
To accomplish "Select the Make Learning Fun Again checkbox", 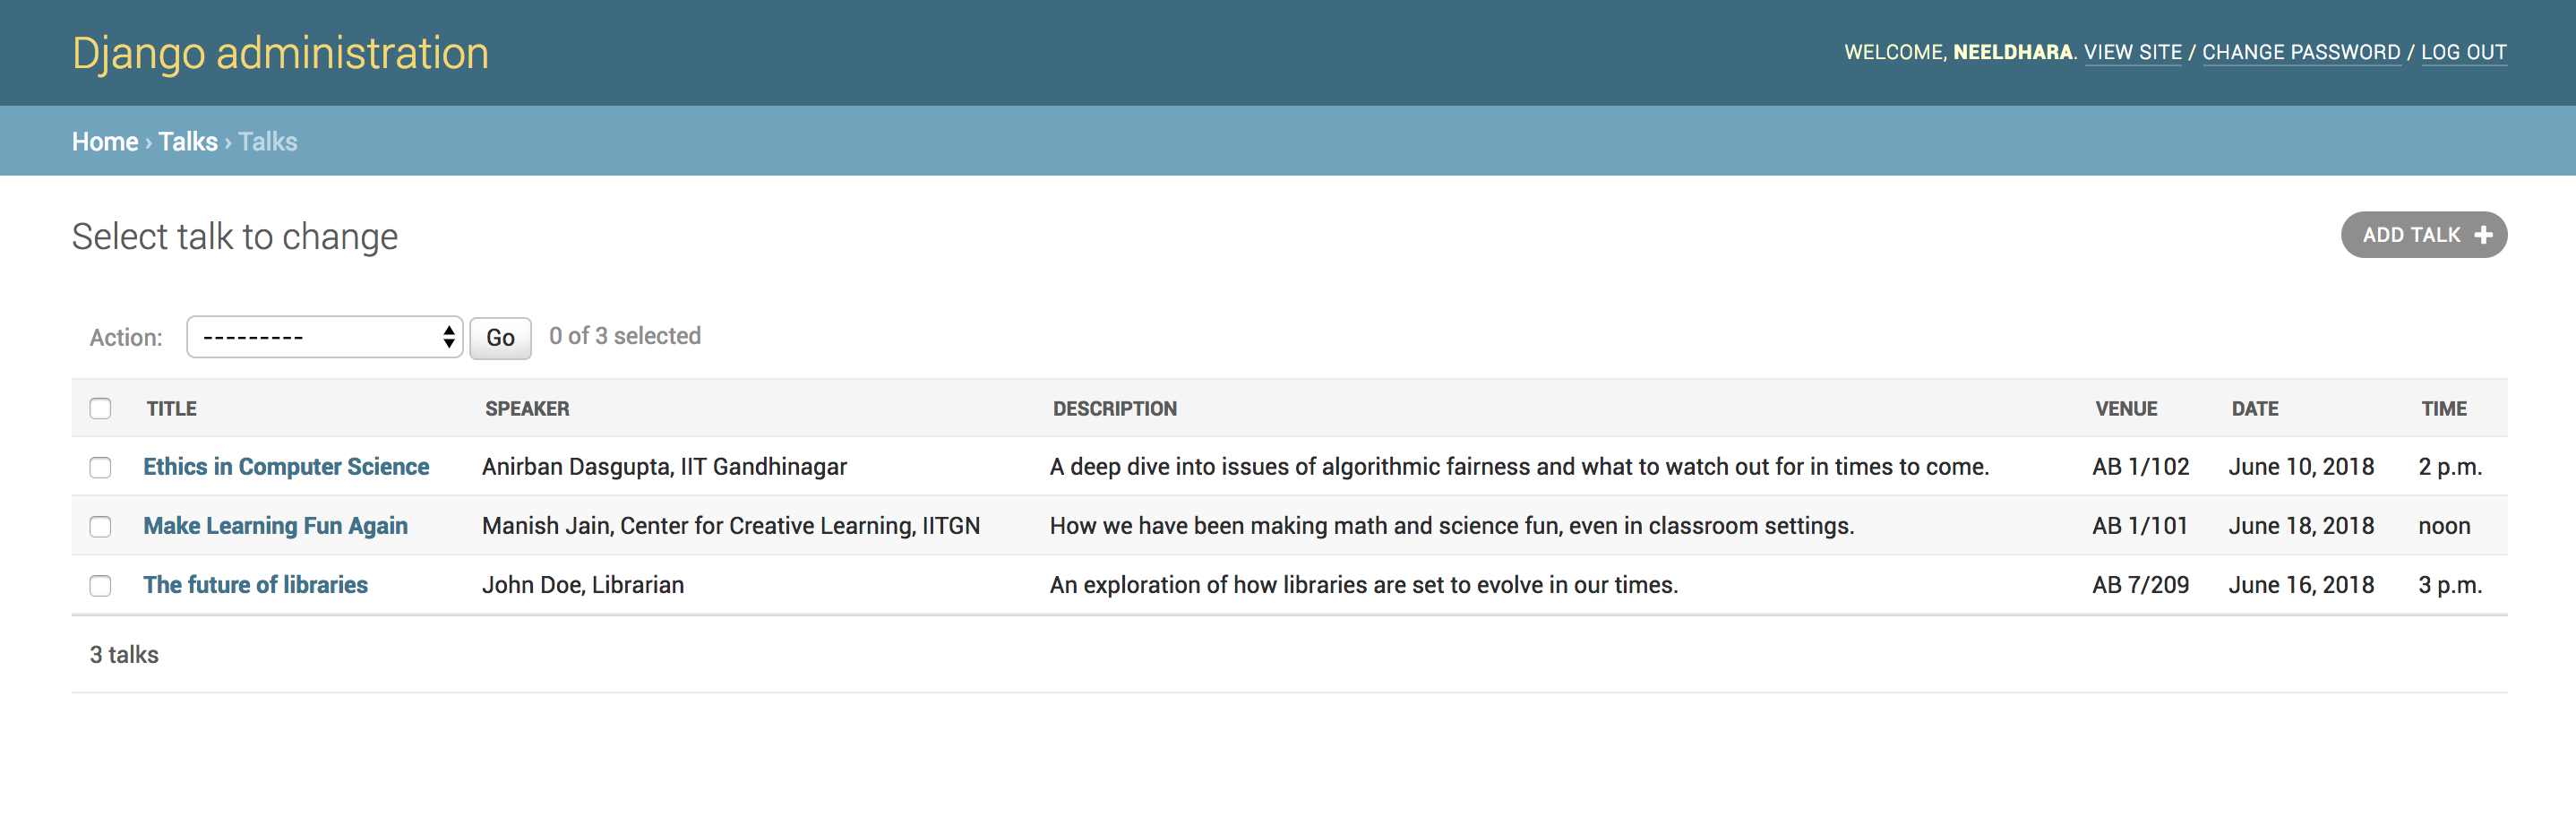I will (x=100, y=526).
